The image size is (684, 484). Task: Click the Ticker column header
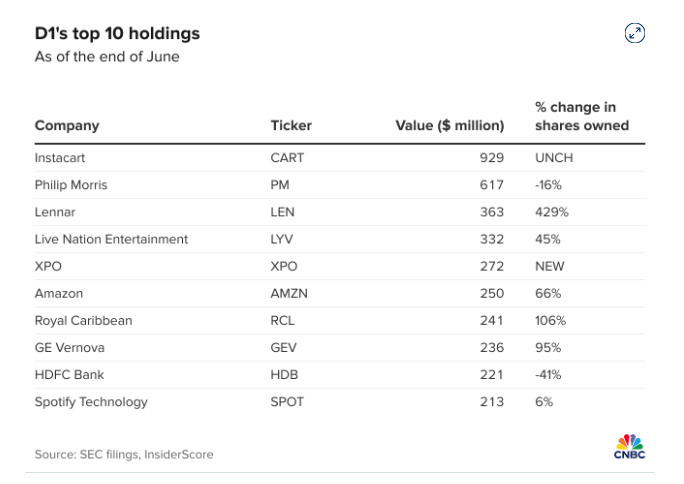(291, 126)
